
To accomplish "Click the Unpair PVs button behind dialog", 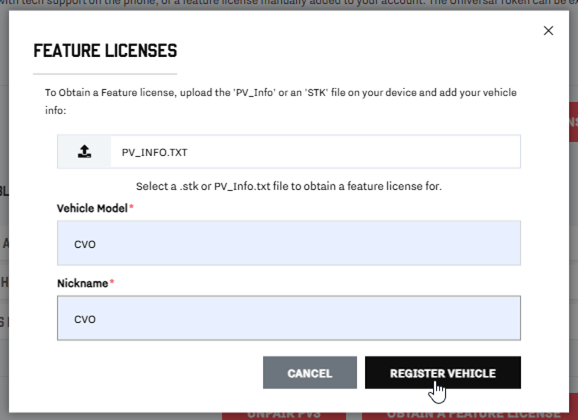I will 284,416.
